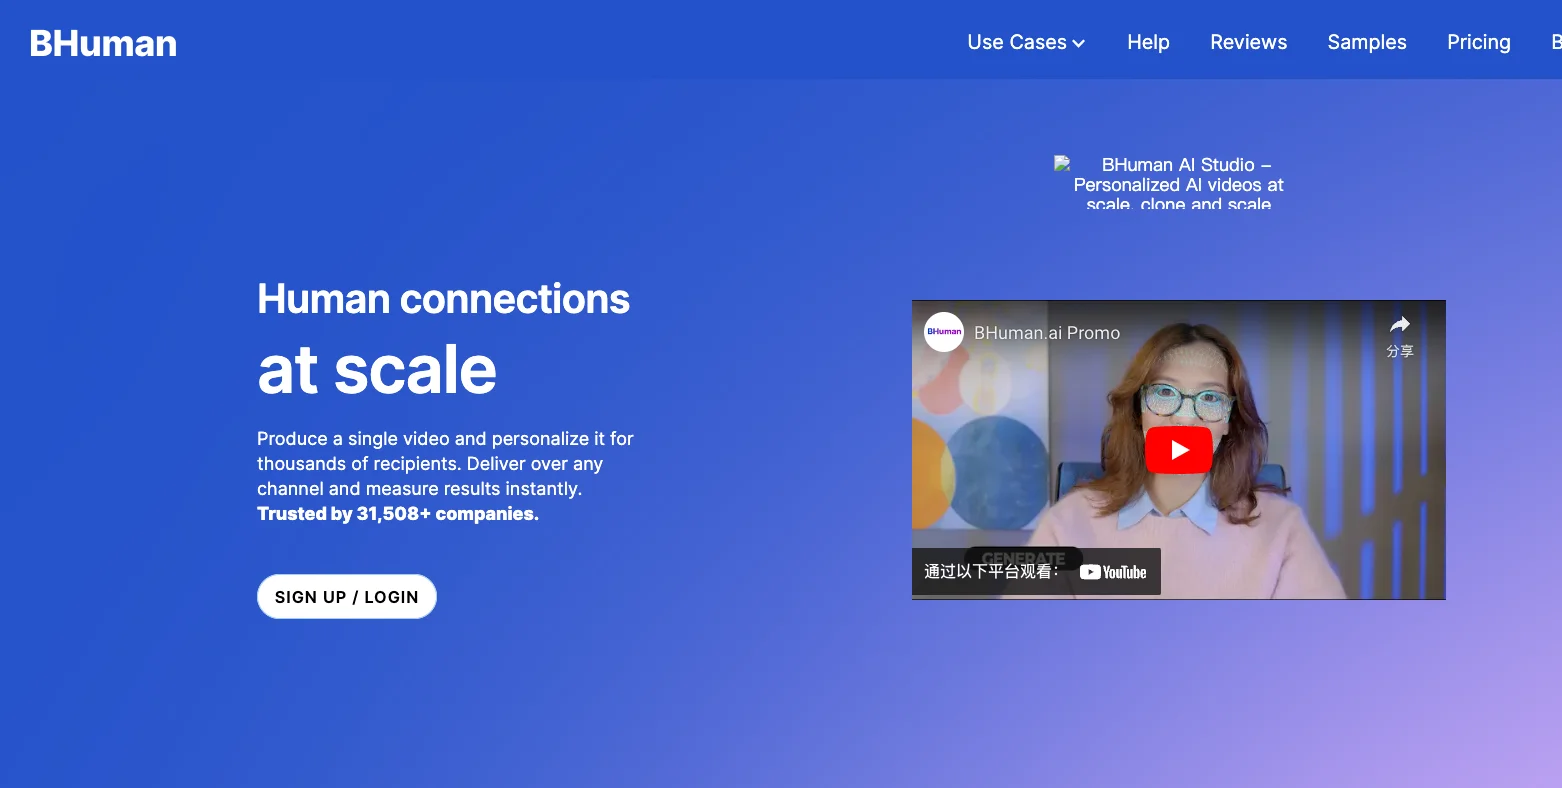This screenshot has height=788, width=1562.
Task: Expand the Use Cases chevron arrow
Action: [1079, 43]
